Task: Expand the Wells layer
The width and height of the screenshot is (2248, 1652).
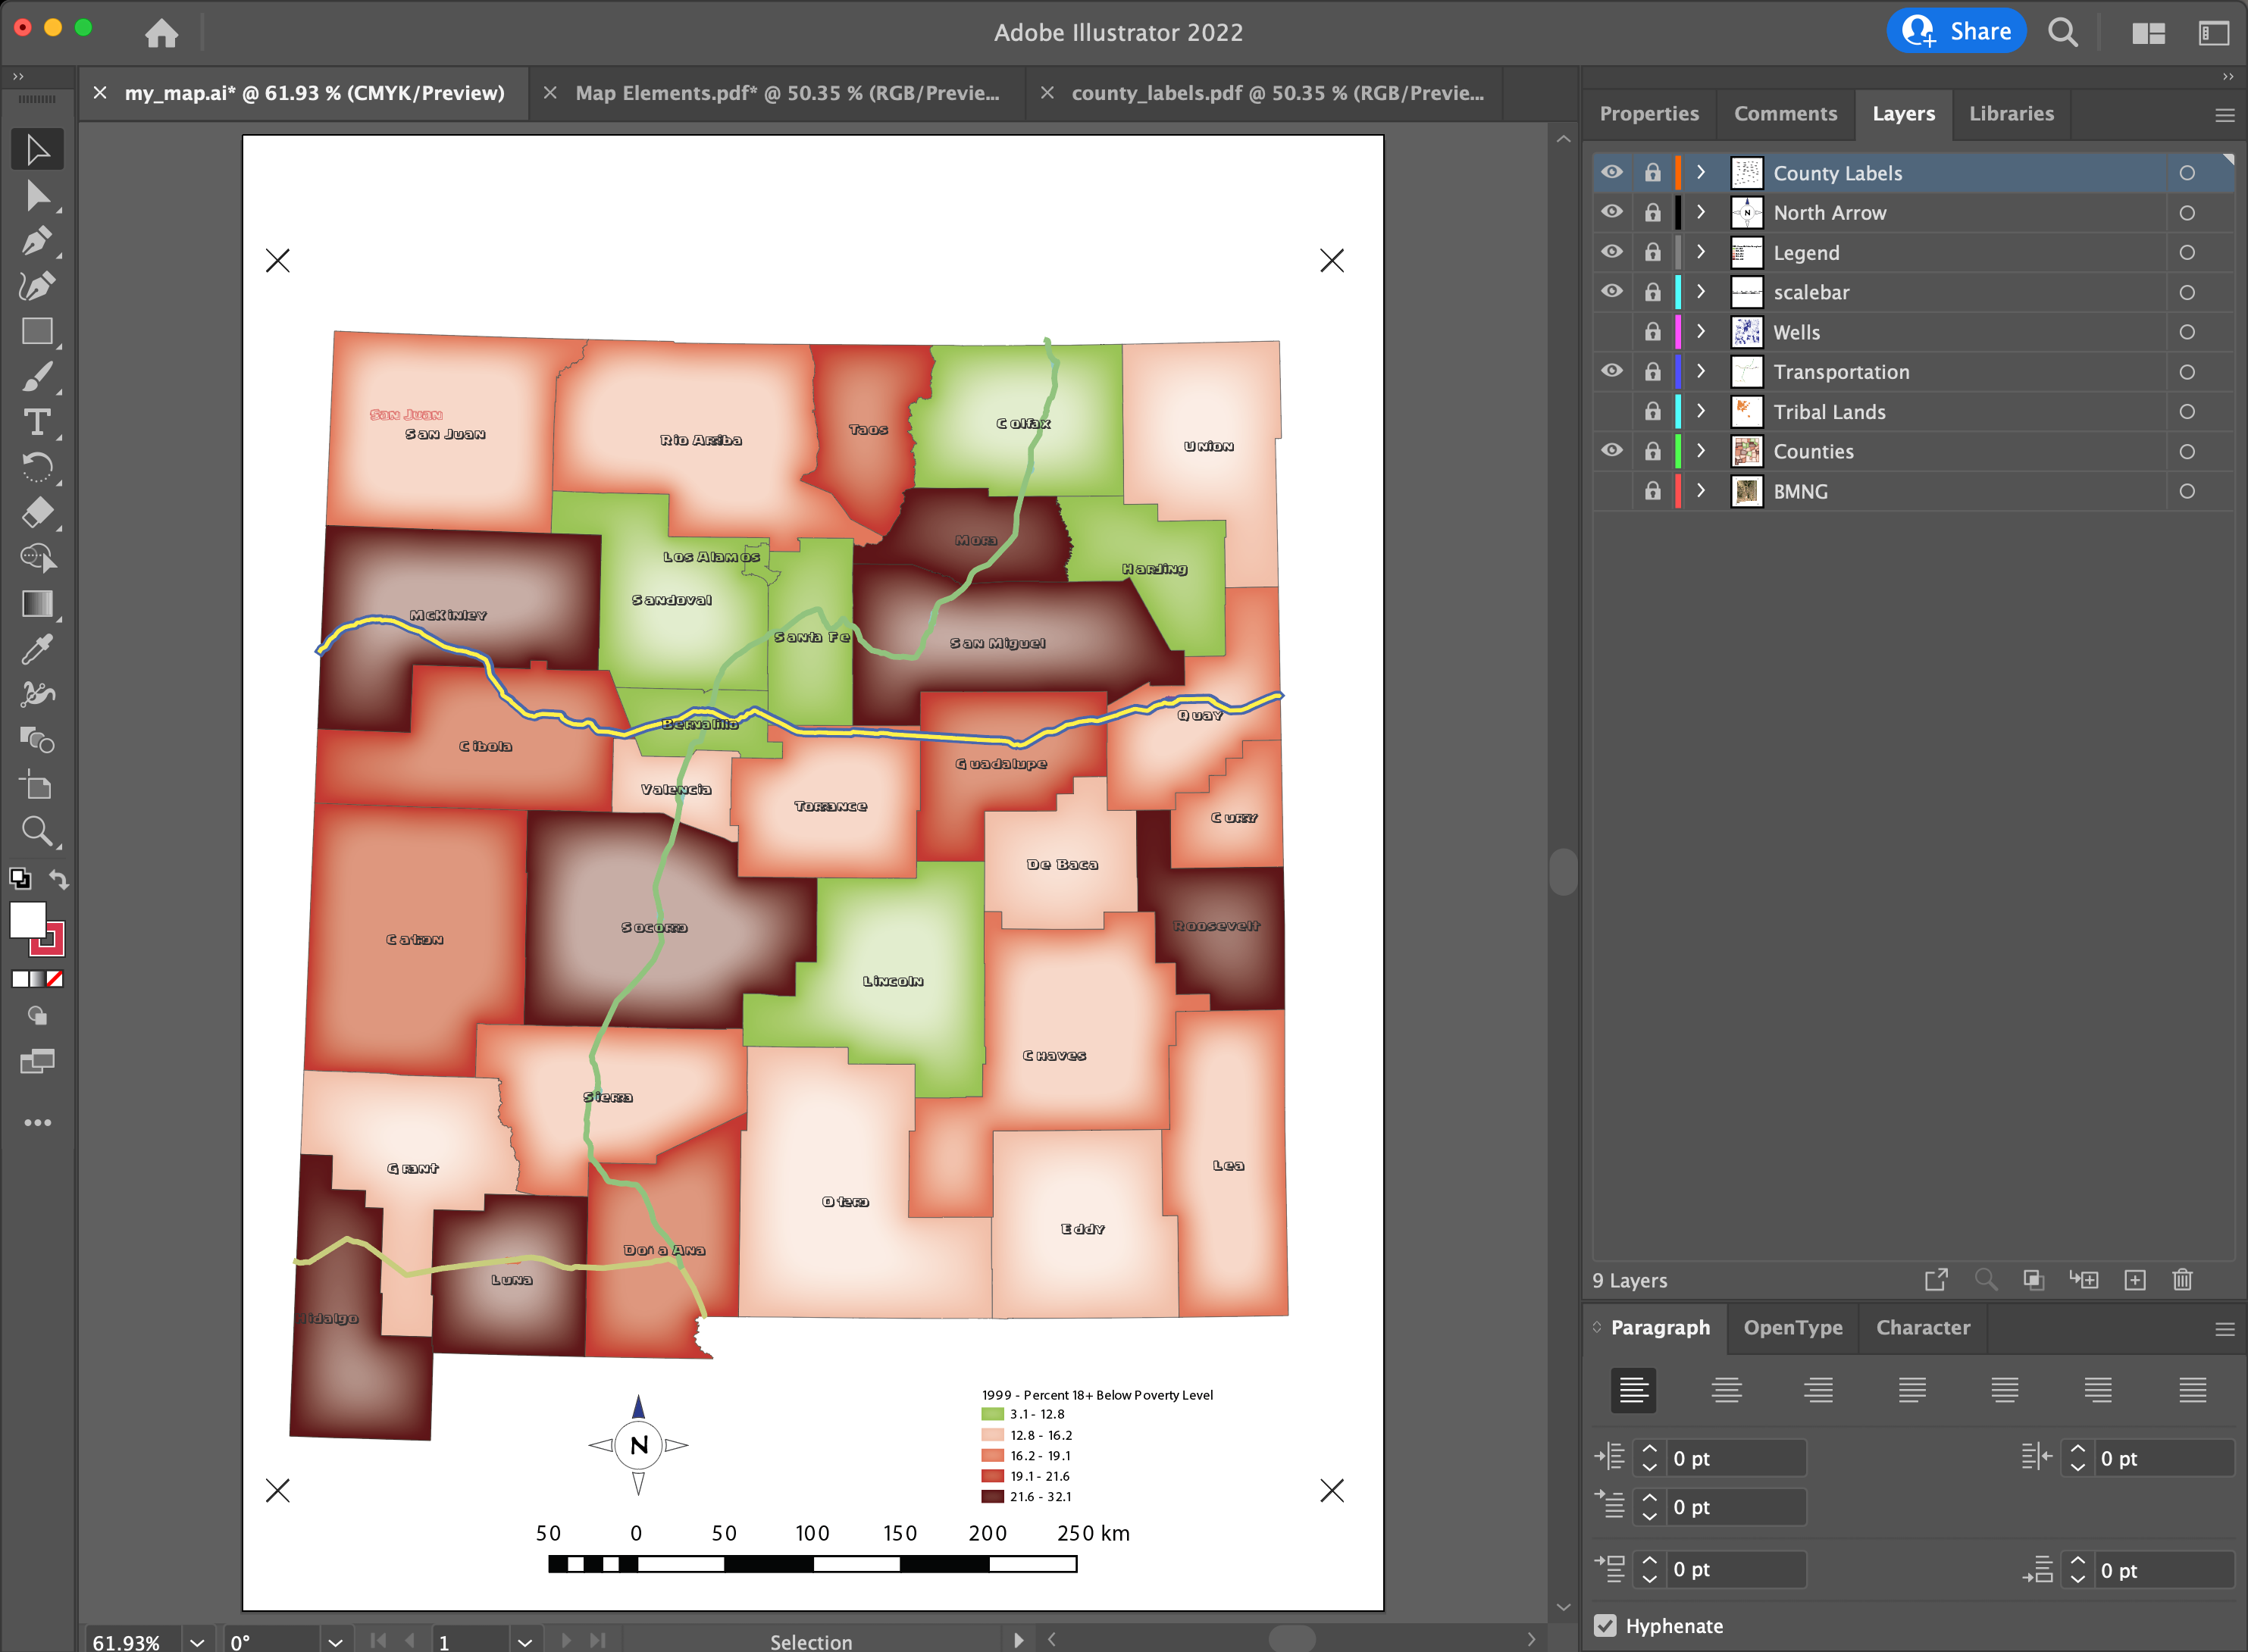Action: point(1700,332)
